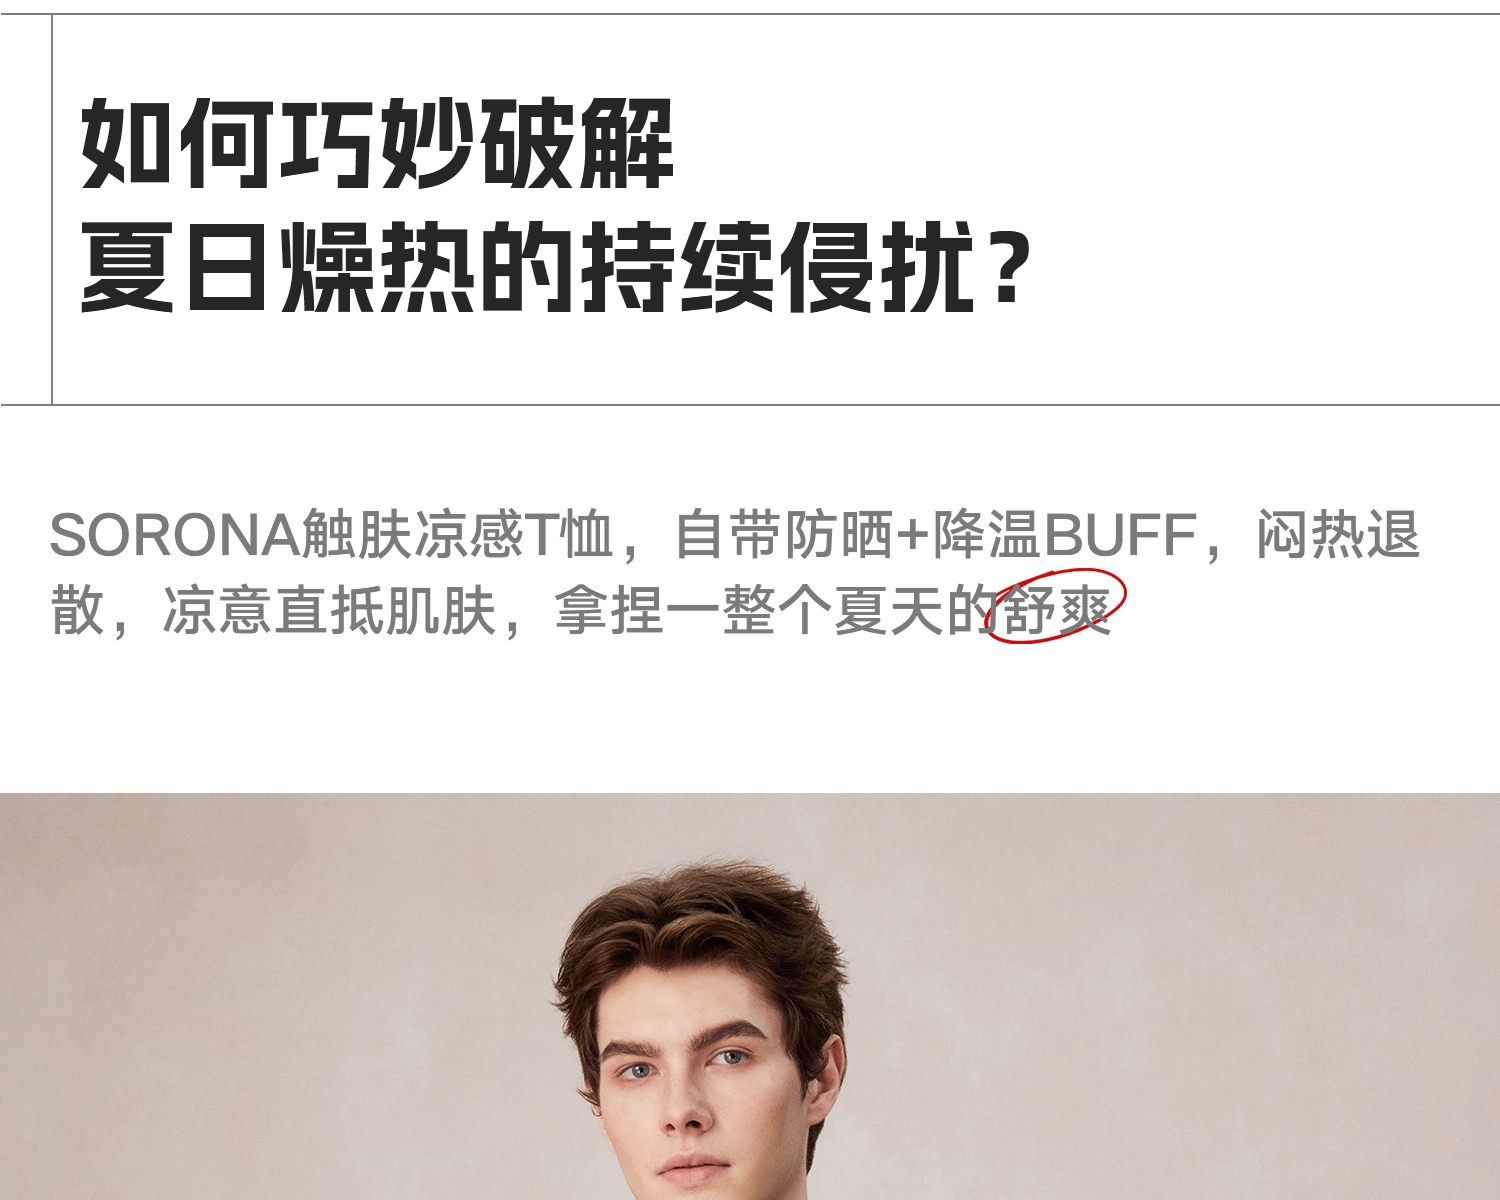Click the text 自带防晒
The height and width of the screenshot is (1200, 1500).
pyautogui.click(x=784, y=535)
